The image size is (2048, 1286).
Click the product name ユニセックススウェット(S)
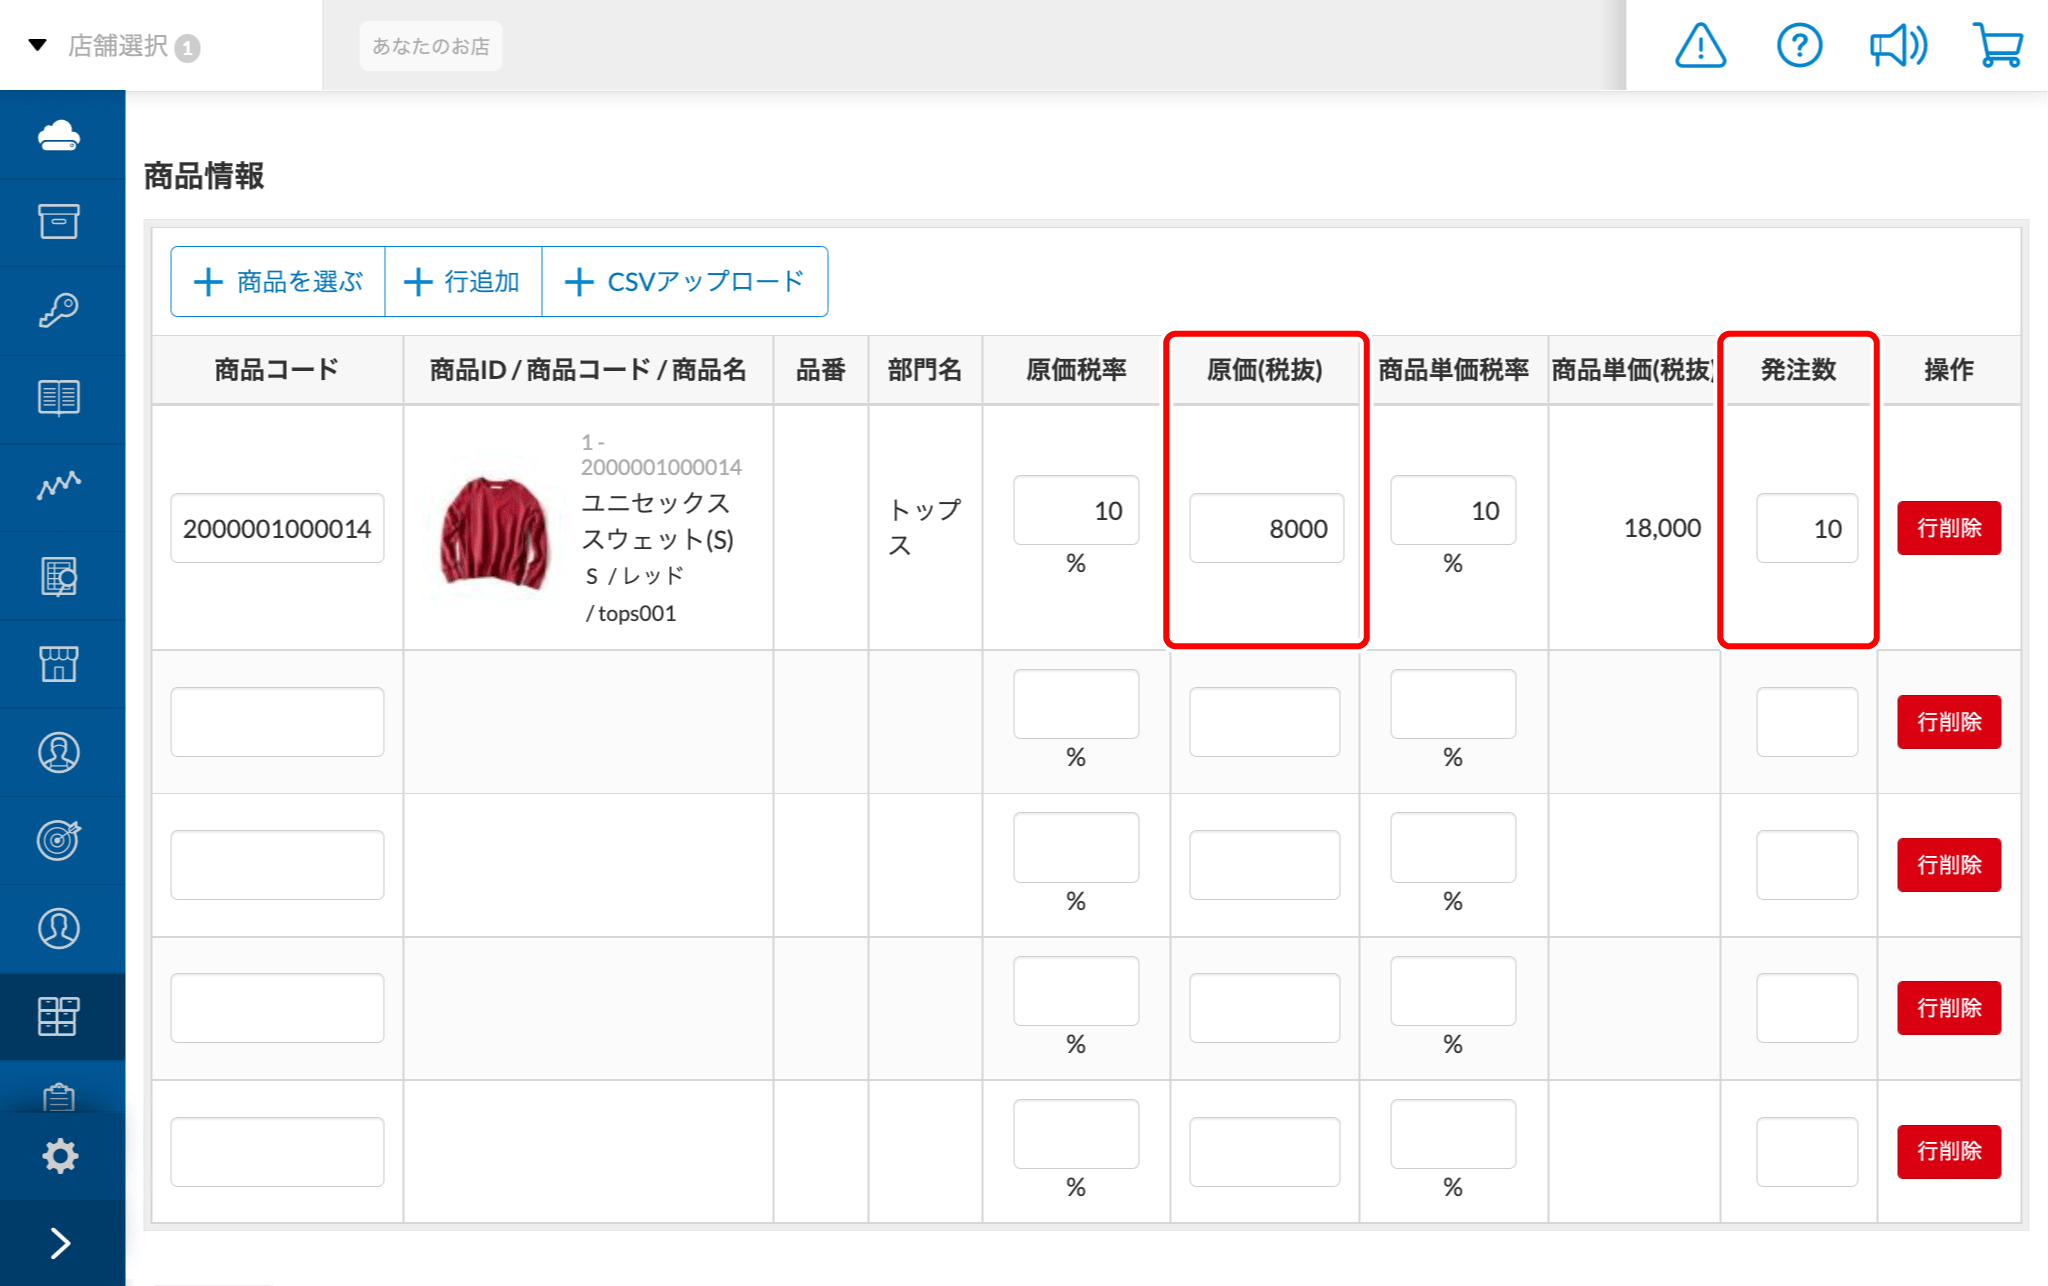point(658,521)
